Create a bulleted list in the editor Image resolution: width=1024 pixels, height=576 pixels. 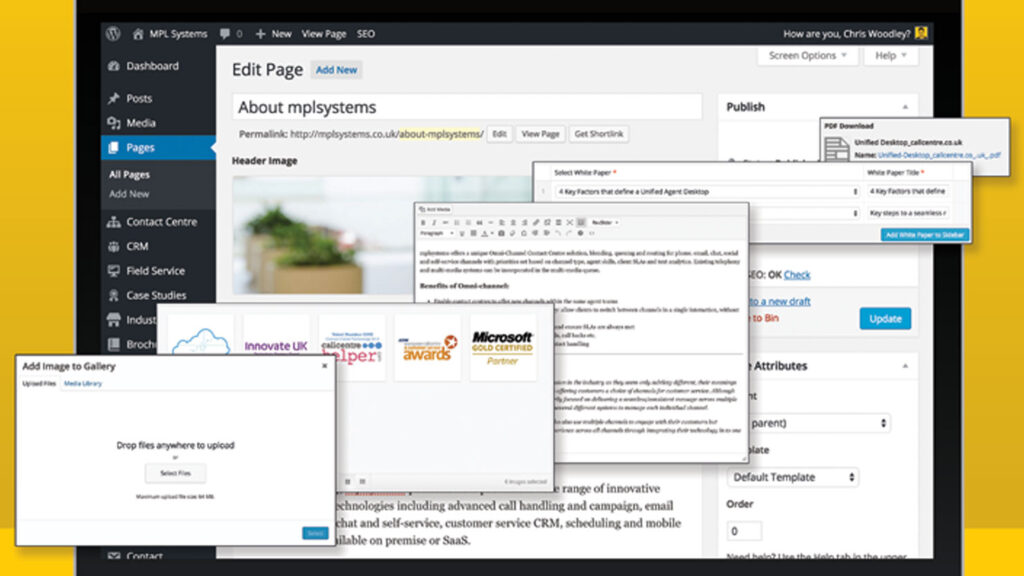[x=456, y=222]
